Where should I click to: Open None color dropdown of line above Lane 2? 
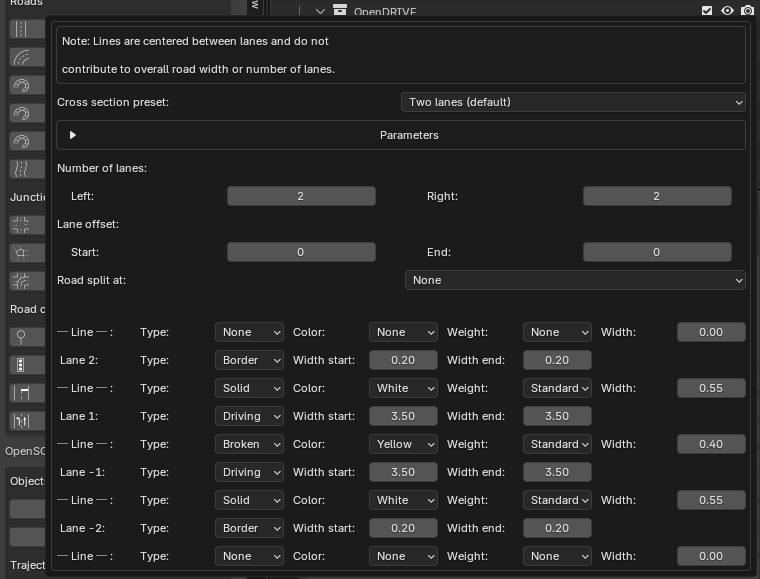point(403,332)
